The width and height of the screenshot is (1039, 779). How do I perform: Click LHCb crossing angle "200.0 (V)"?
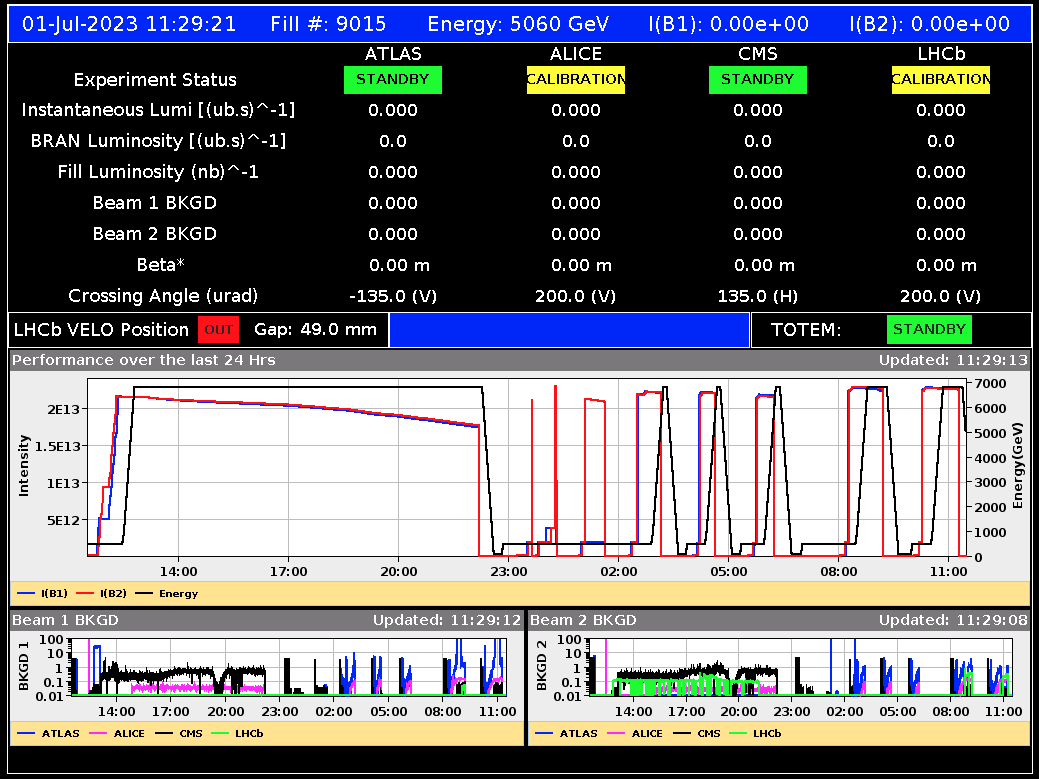941,296
